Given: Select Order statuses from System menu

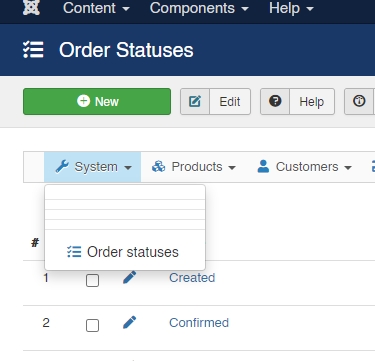Looking at the screenshot, I should [125, 252].
